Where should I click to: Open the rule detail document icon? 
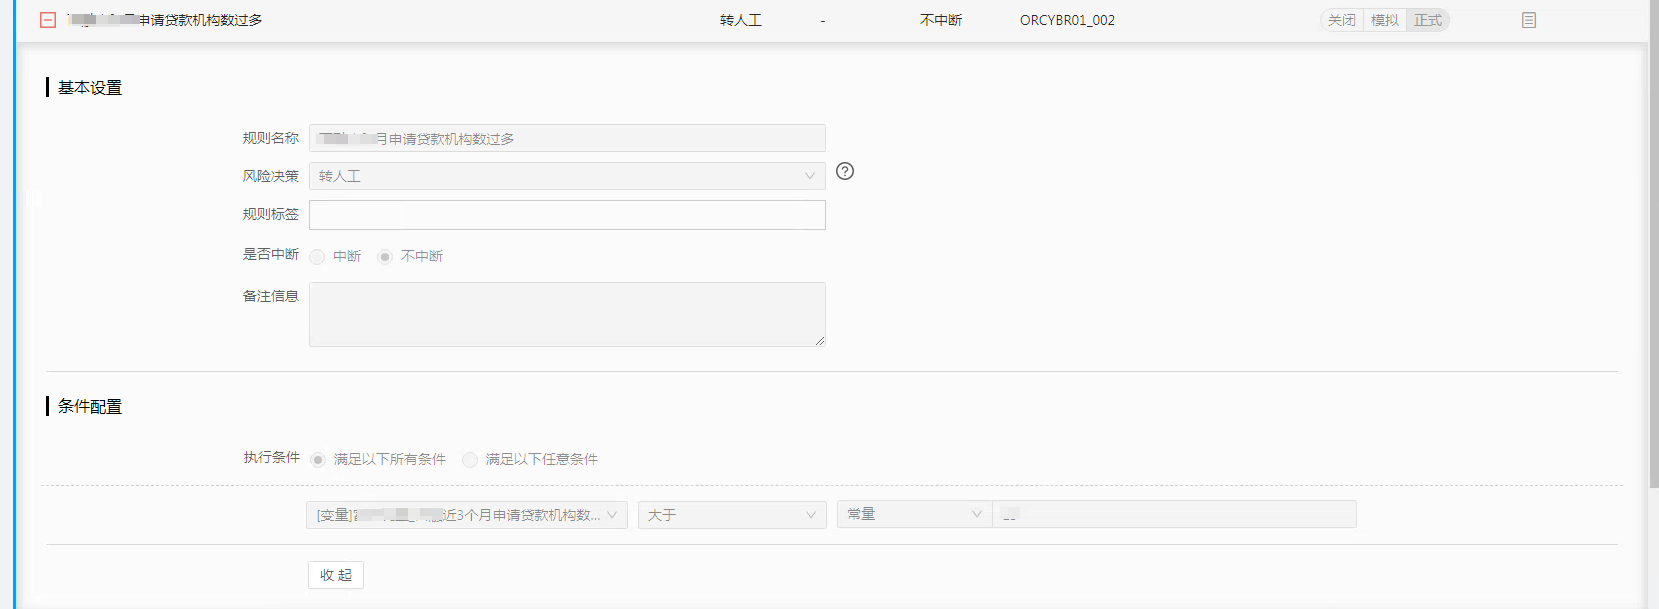[x=1529, y=20]
